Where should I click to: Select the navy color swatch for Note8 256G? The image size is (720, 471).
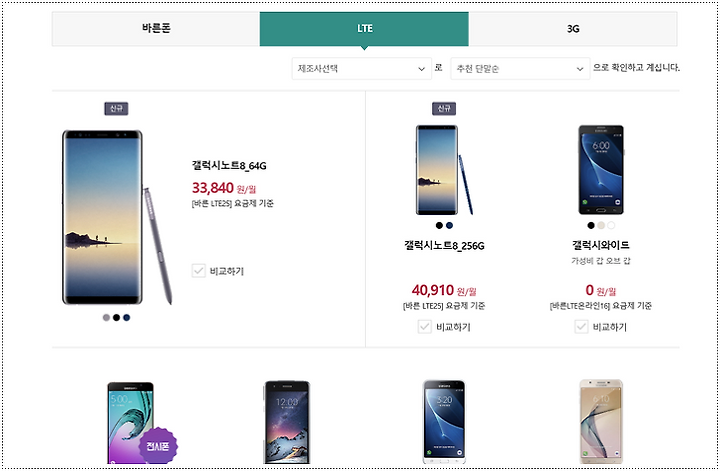tap(450, 225)
